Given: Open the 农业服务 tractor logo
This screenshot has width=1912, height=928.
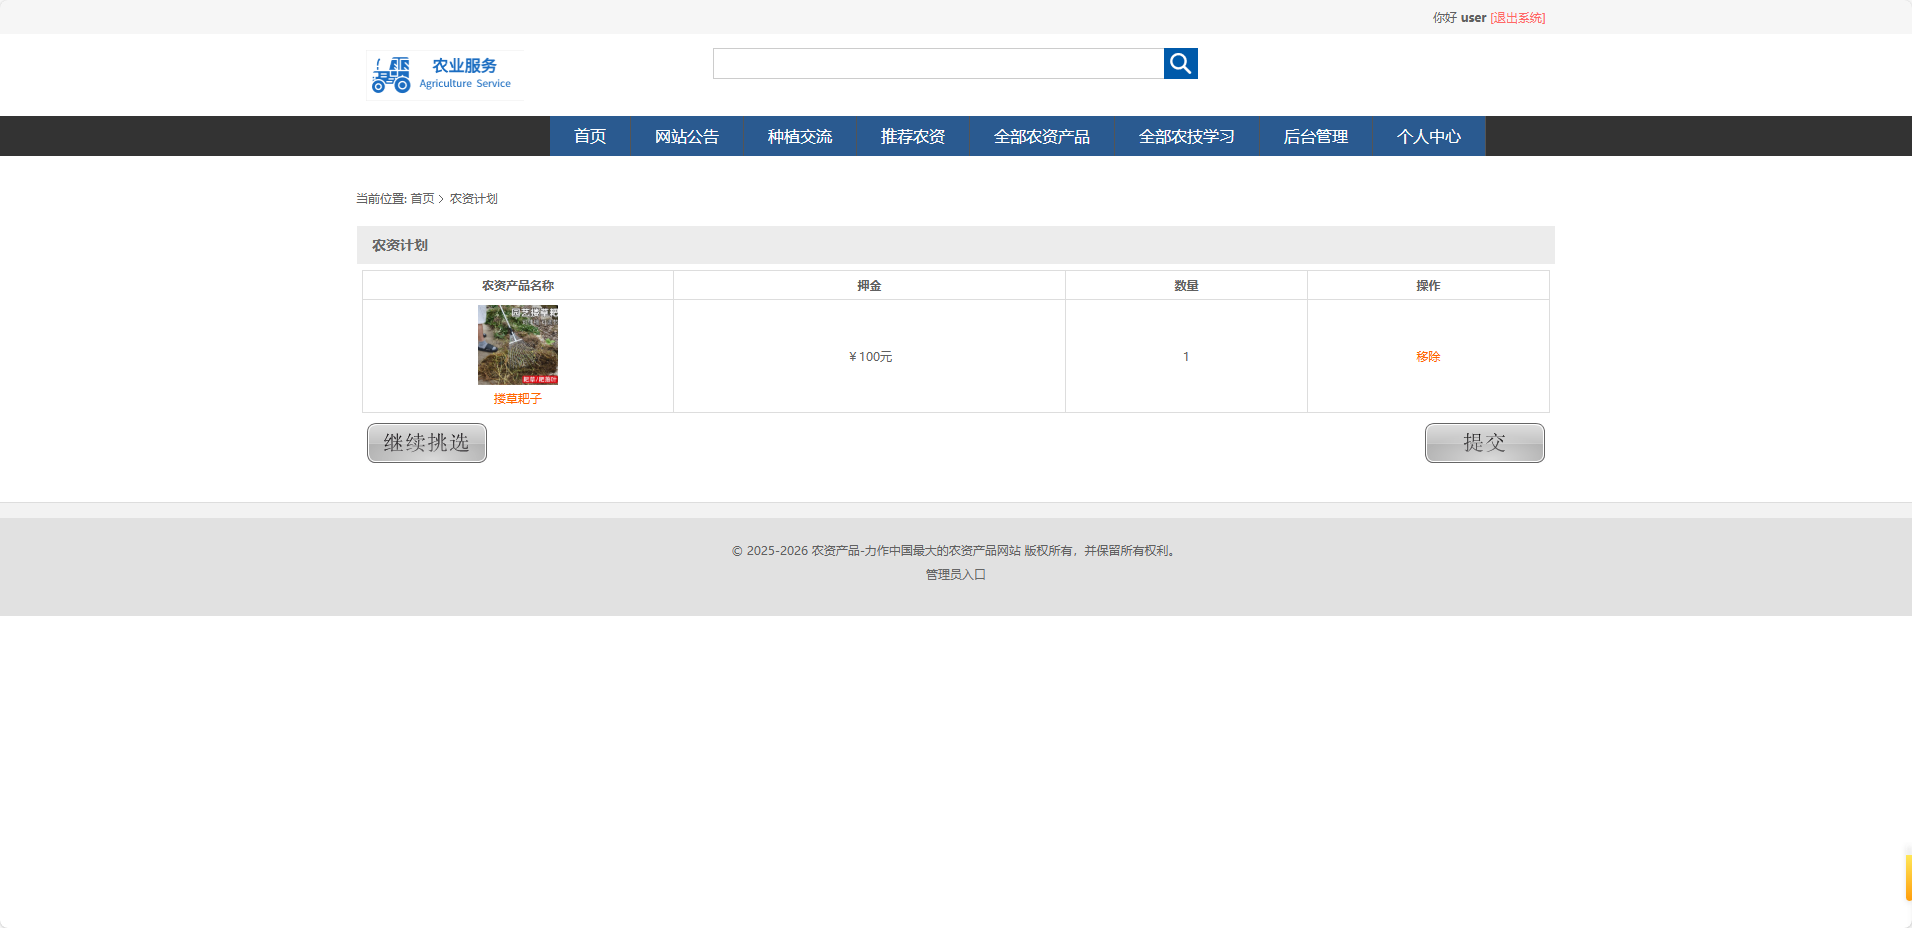Looking at the screenshot, I should pyautogui.click(x=445, y=75).
